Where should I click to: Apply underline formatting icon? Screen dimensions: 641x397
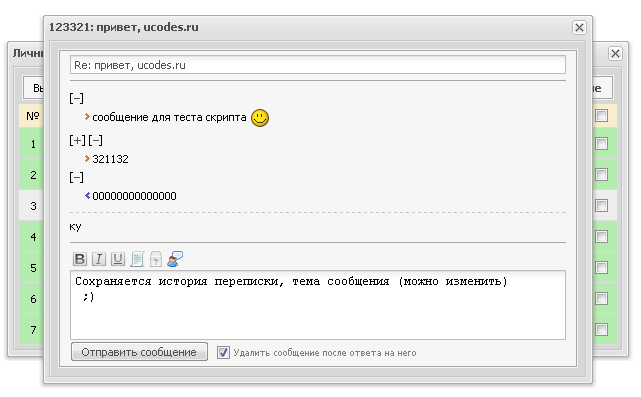[x=118, y=259]
